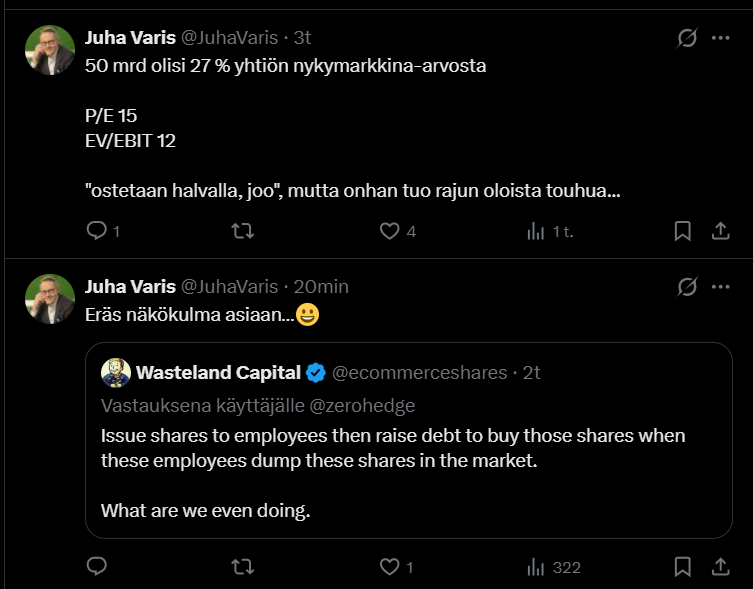Like the tweet with 4 likes
The width and height of the screenshot is (753, 589).
click(x=390, y=231)
